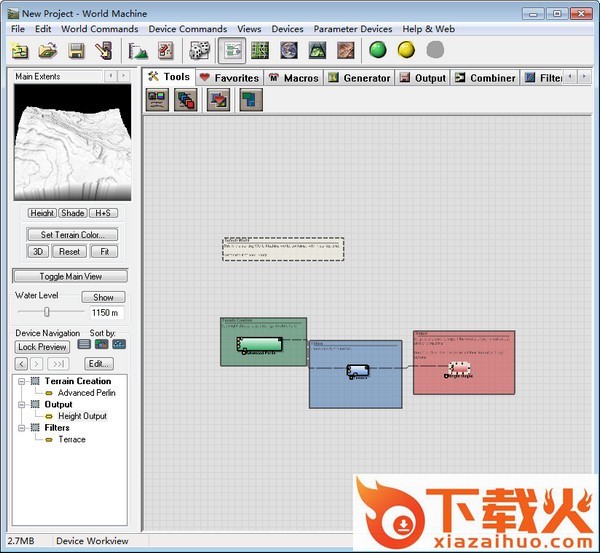The image size is (600, 553).
Task: Open the tool icon left of the mountain icon
Action: point(104,50)
